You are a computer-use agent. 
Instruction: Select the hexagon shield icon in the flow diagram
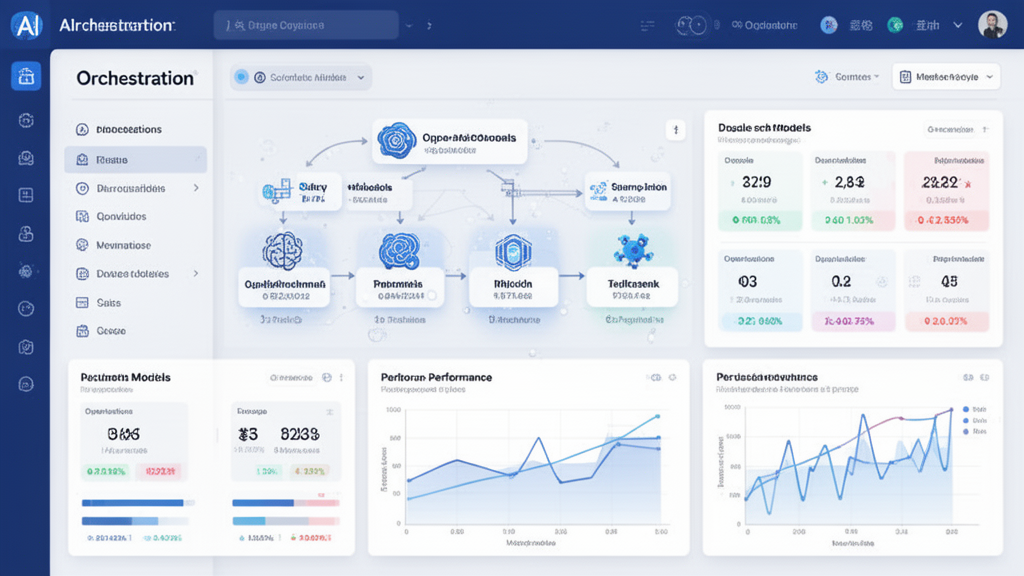[513, 252]
